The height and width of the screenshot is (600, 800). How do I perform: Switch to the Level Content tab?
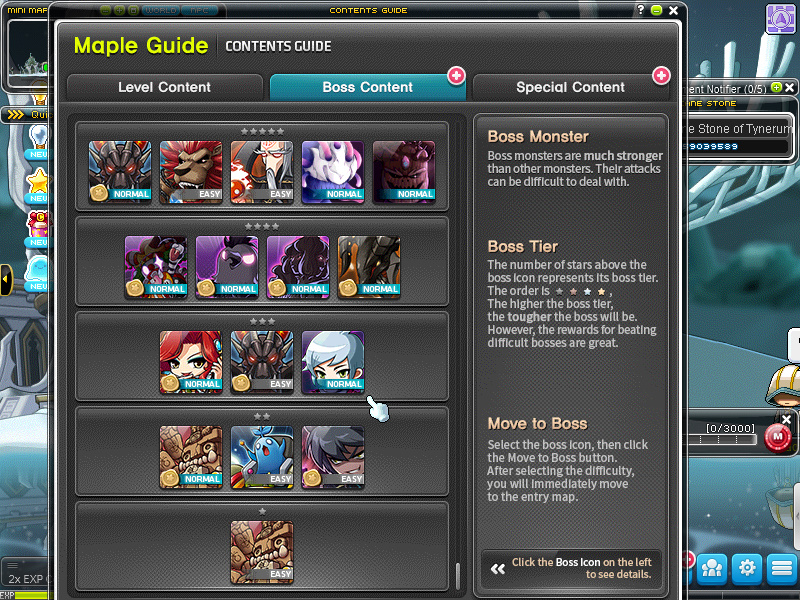[x=164, y=87]
